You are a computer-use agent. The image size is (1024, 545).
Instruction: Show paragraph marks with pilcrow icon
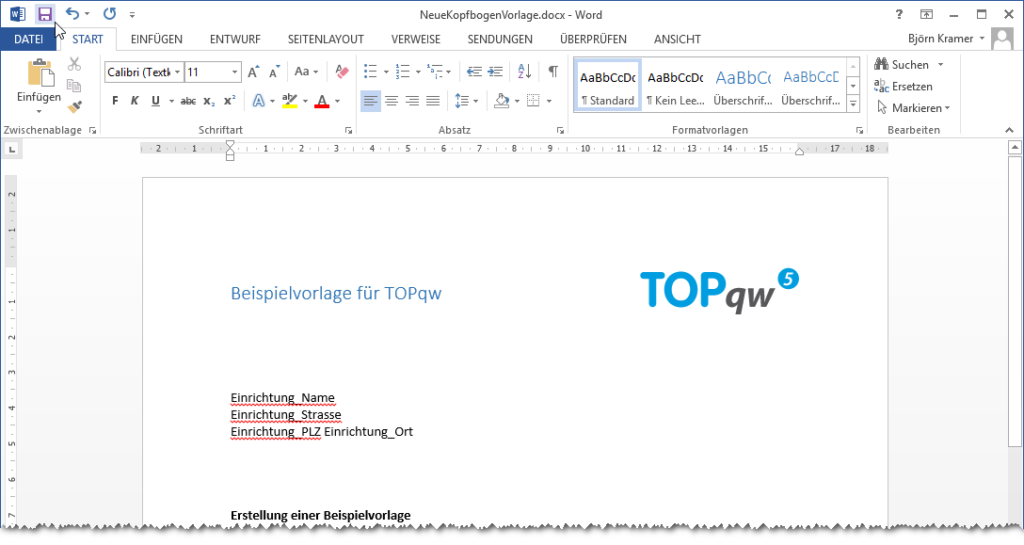click(552, 72)
